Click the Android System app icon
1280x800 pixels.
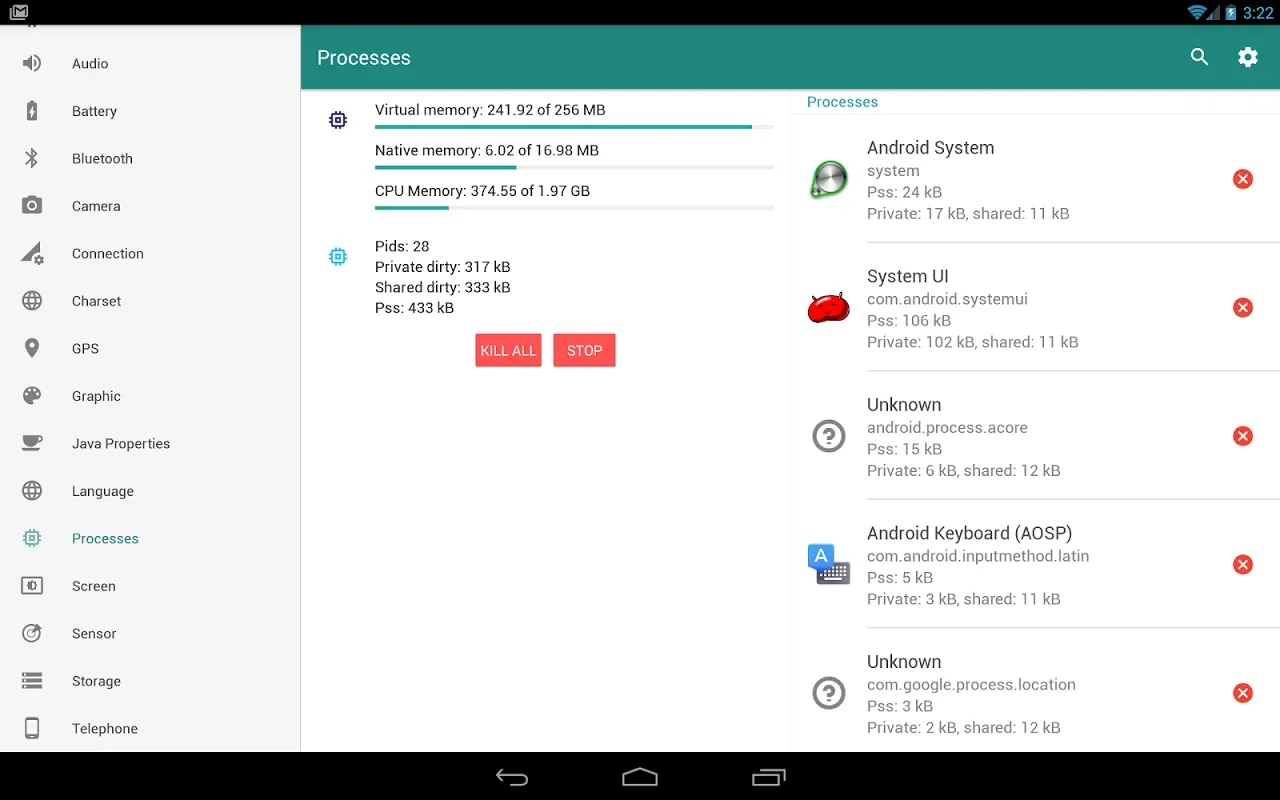828,179
